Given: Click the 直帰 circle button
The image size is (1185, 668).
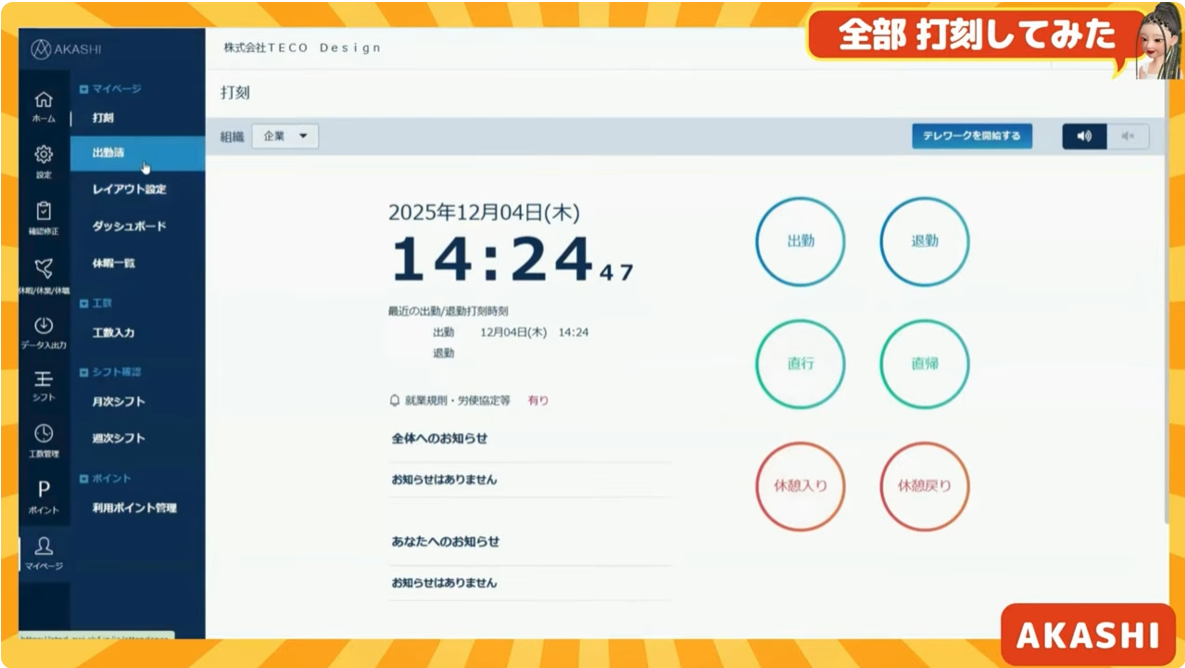Looking at the screenshot, I should (x=924, y=364).
